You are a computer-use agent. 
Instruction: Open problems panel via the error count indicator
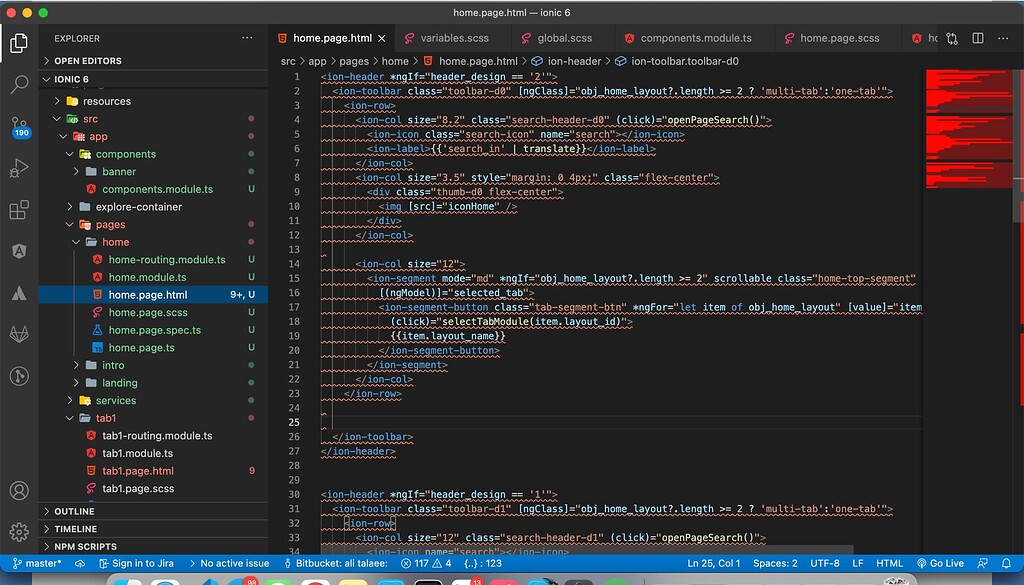(x=428, y=563)
